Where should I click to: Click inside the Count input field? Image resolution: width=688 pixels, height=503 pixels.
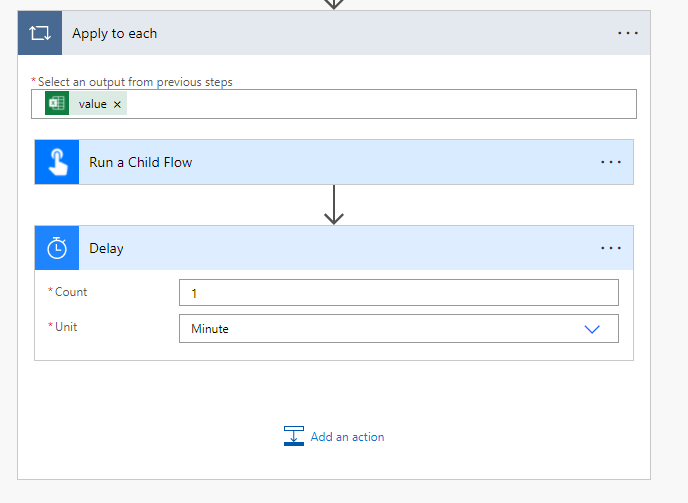click(x=398, y=292)
